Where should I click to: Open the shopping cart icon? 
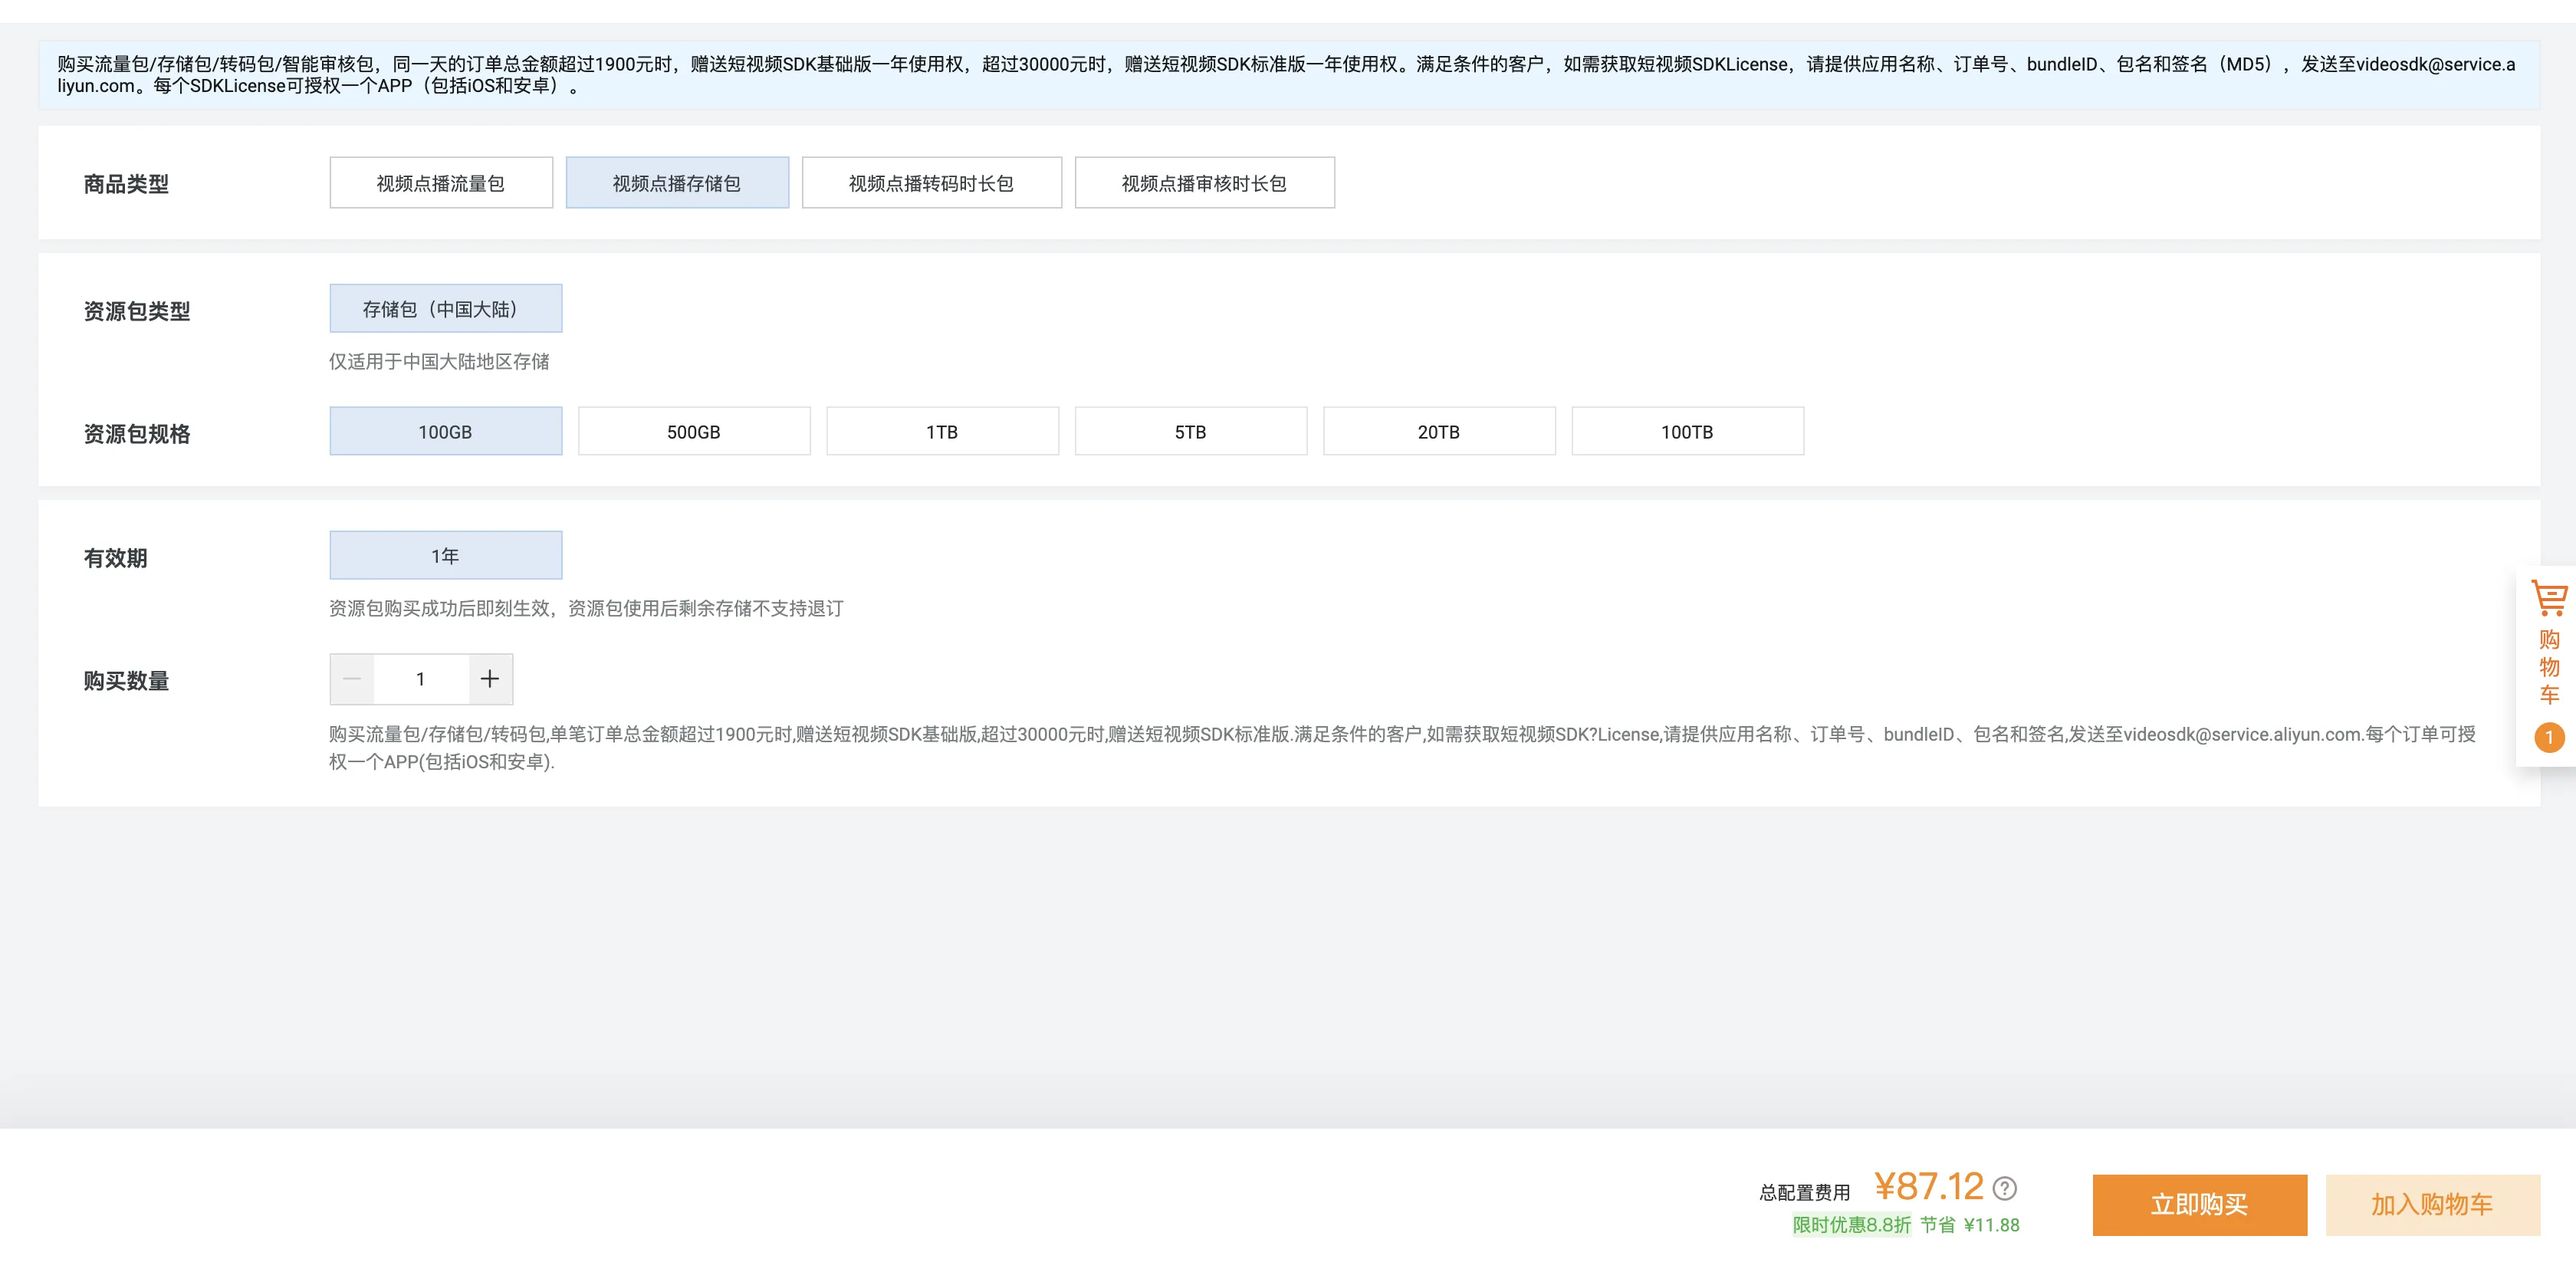coord(2549,598)
